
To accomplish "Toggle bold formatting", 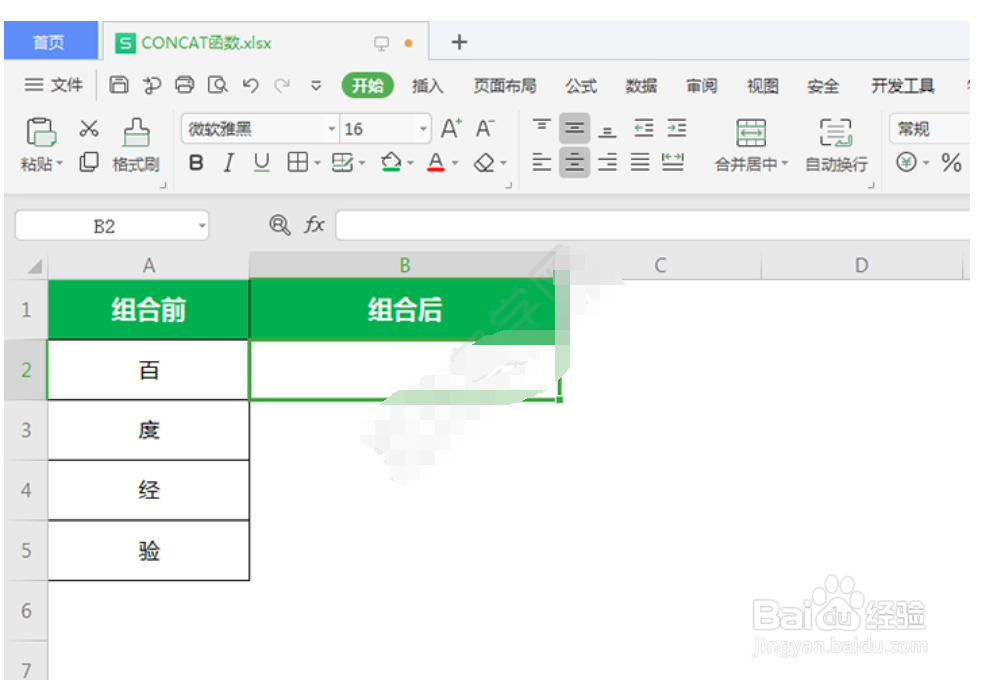I will 196,162.
